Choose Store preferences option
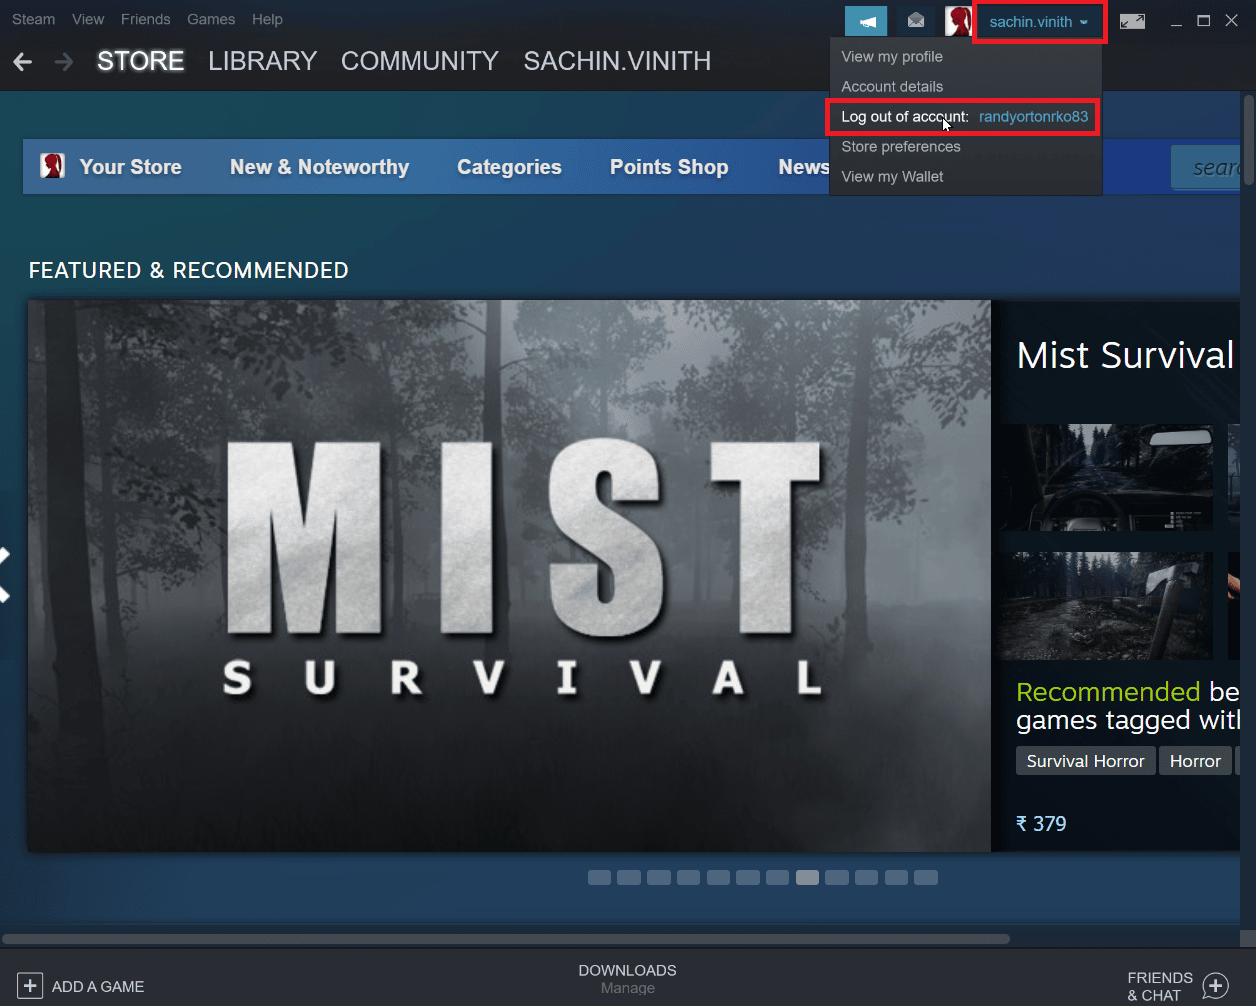The width and height of the screenshot is (1256, 1006). [x=900, y=147]
